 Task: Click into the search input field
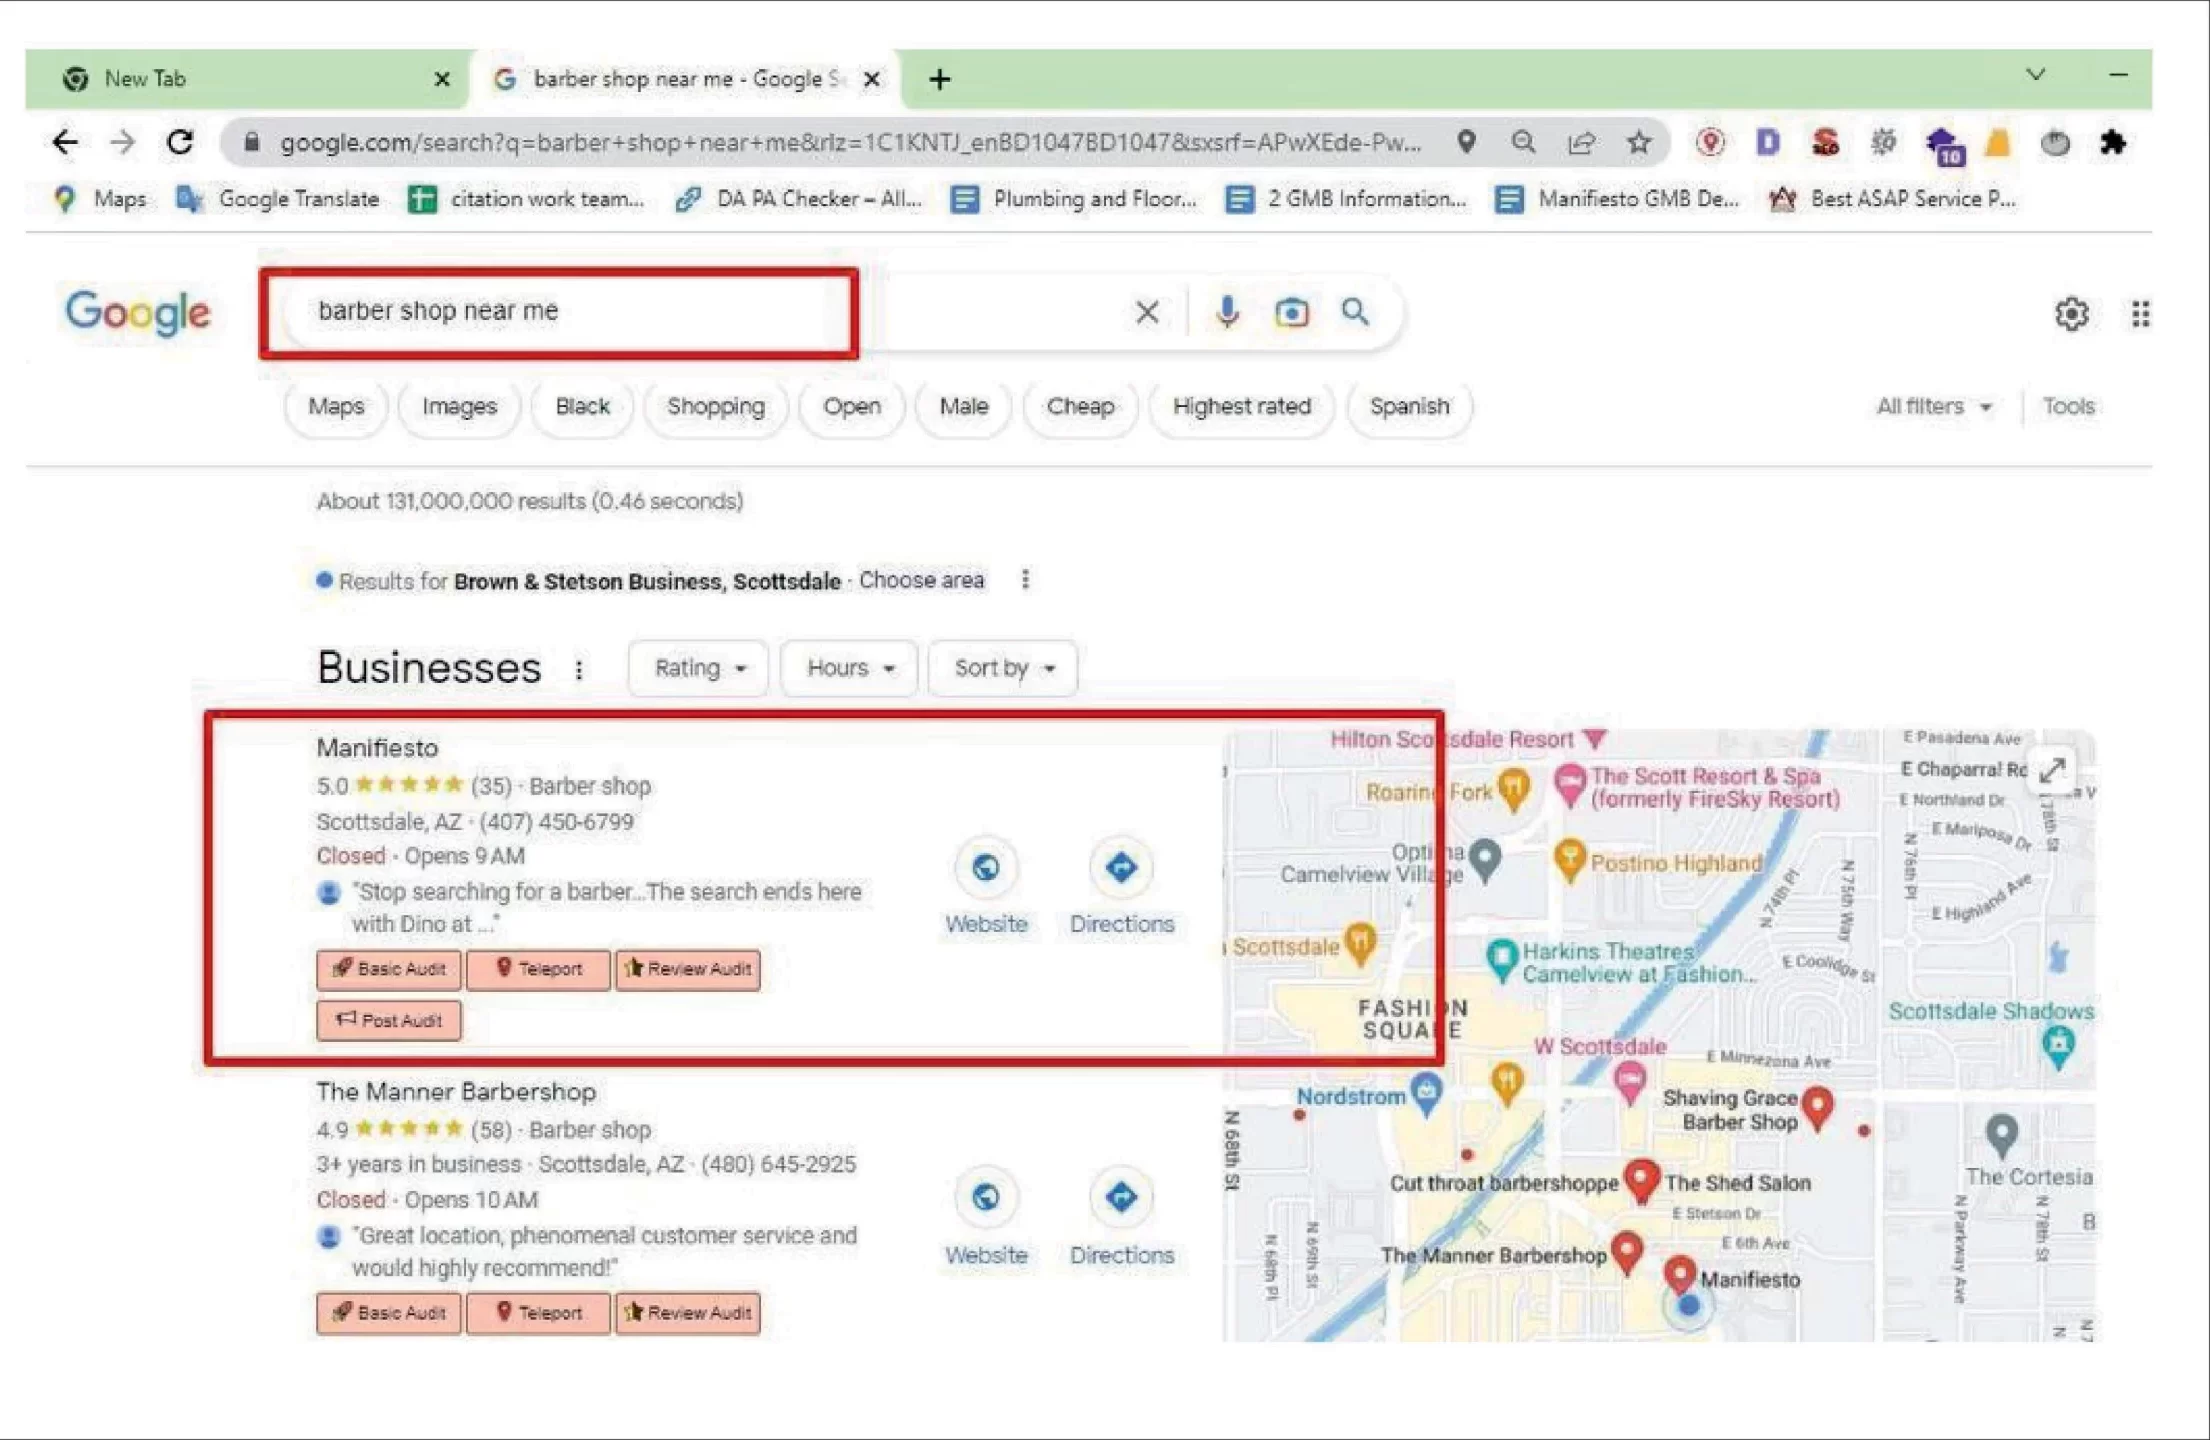pyautogui.click(x=600, y=312)
